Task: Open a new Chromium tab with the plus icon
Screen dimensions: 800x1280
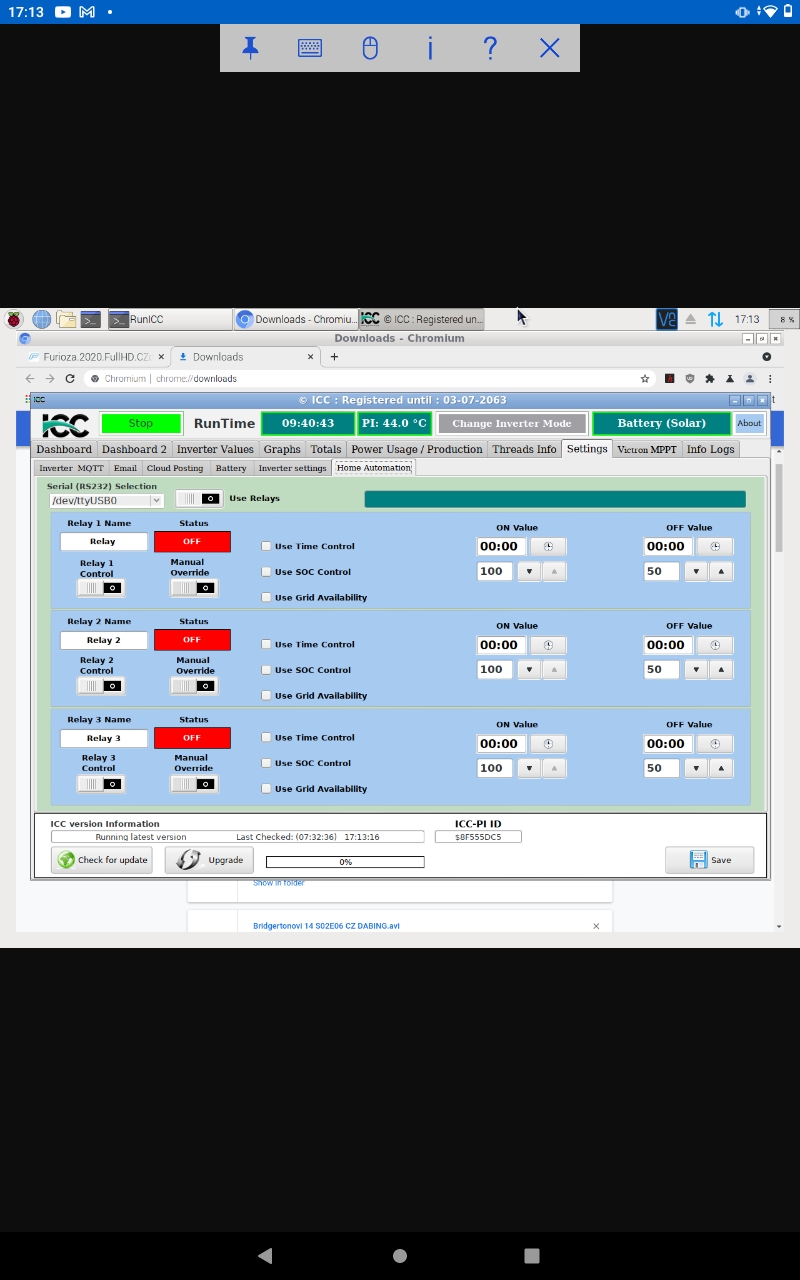Action: pyautogui.click(x=334, y=356)
